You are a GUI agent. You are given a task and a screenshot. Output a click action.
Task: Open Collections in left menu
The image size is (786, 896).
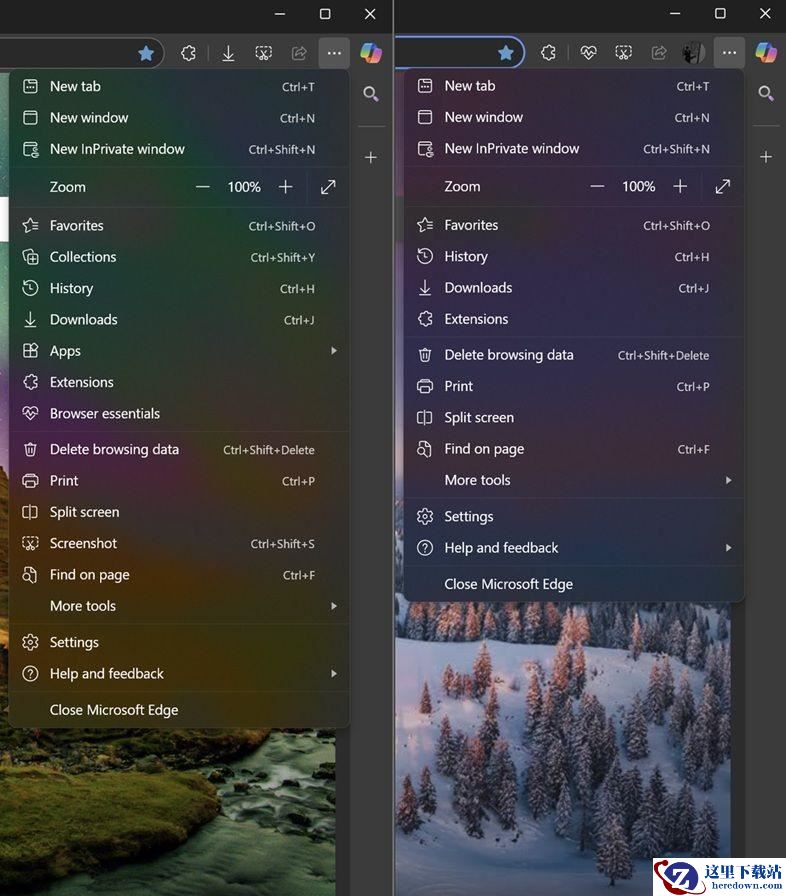(x=179, y=257)
